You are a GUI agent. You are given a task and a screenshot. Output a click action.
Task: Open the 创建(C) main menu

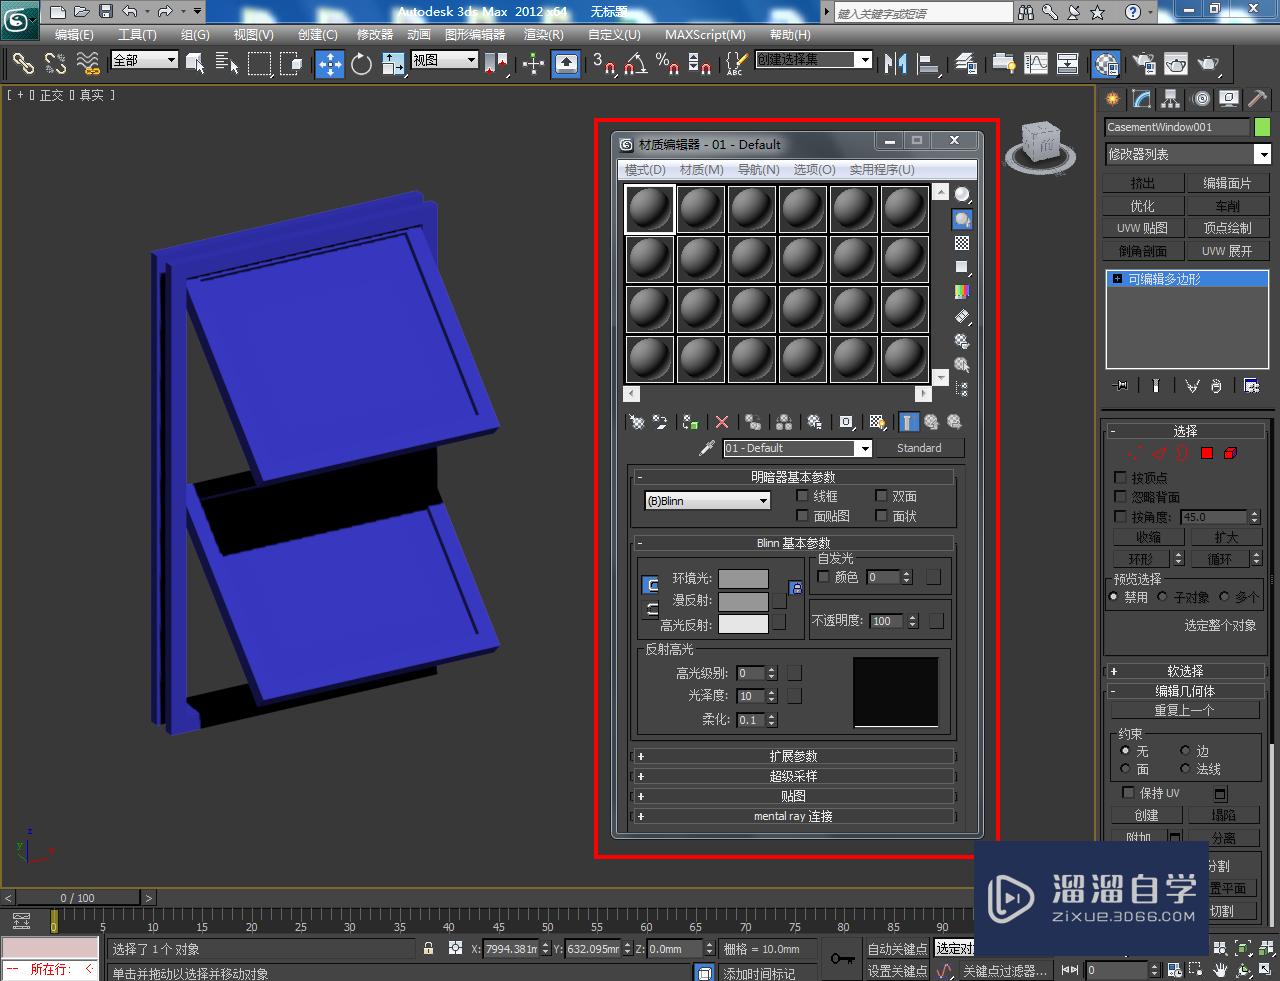(318, 34)
